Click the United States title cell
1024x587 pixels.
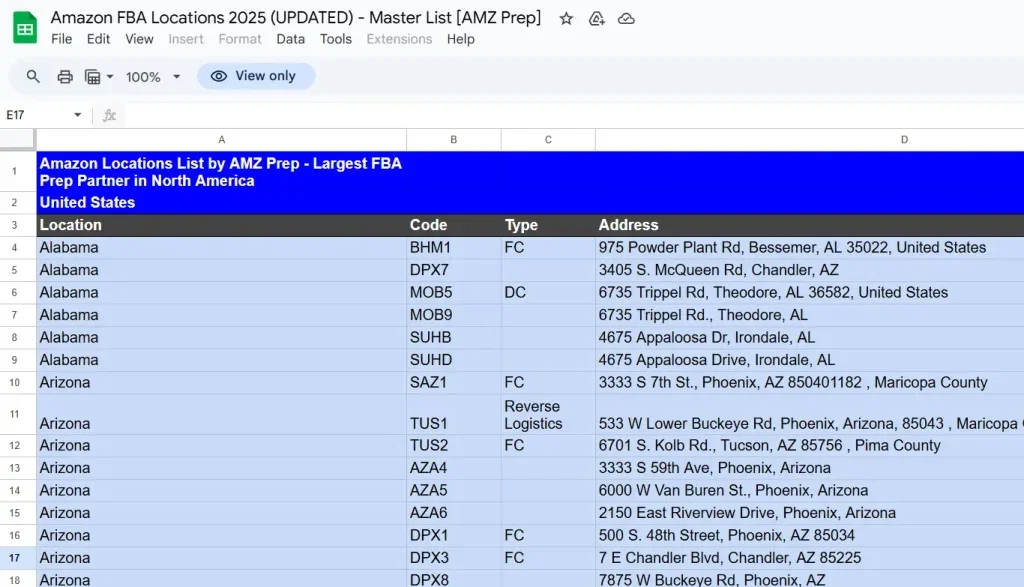click(x=221, y=202)
